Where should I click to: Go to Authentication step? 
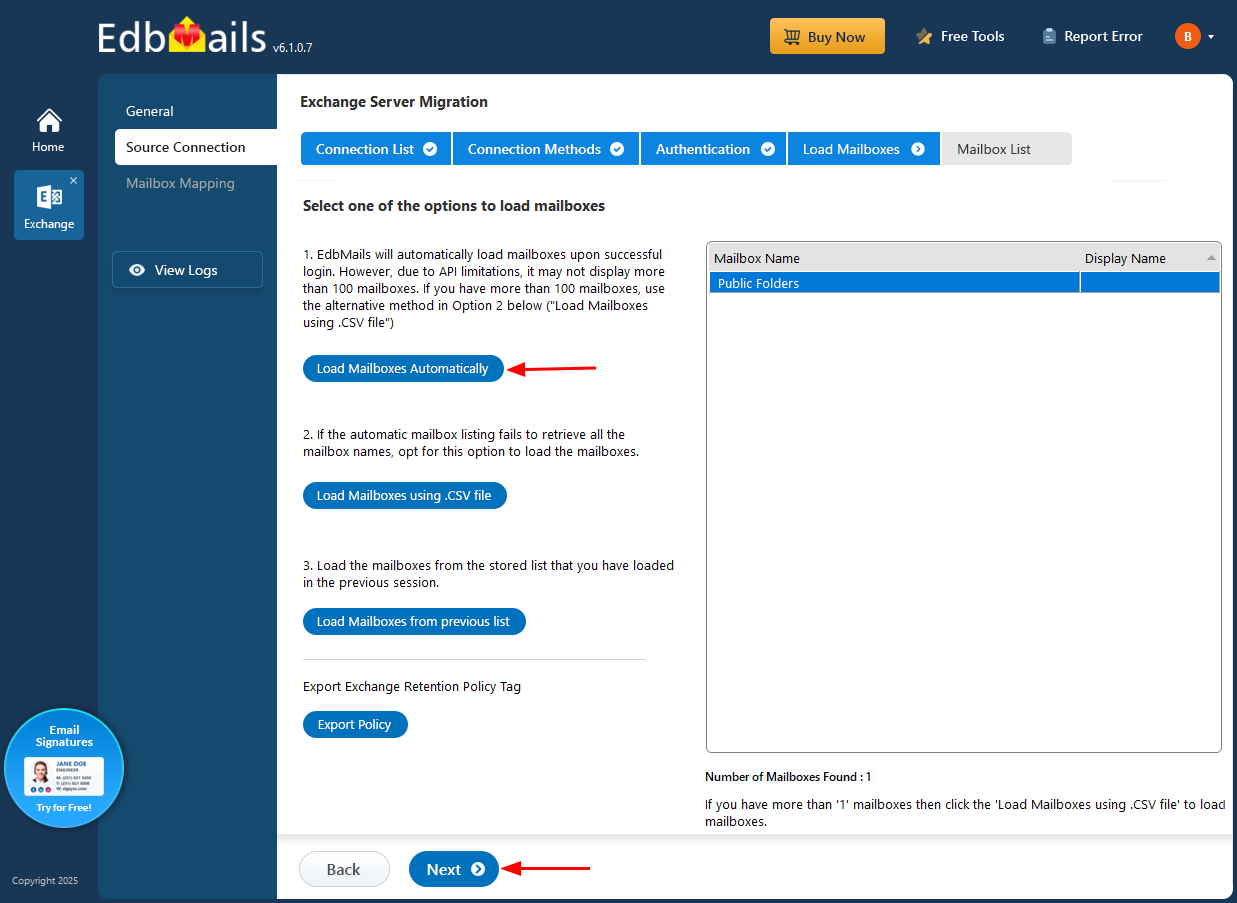pyautogui.click(x=714, y=149)
